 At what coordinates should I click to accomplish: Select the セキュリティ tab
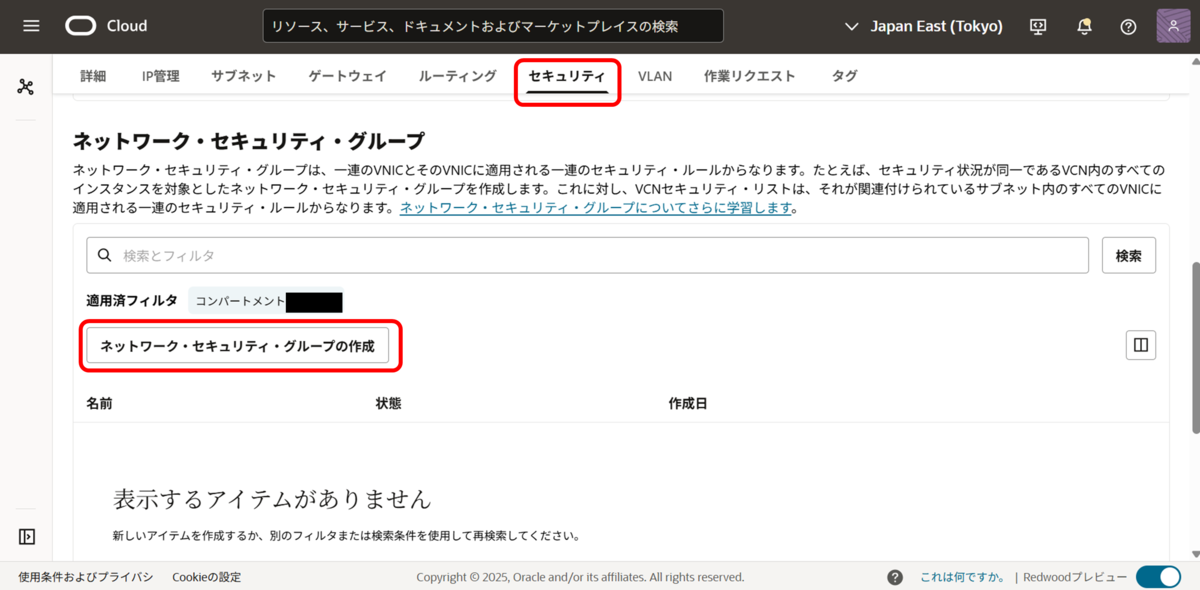click(567, 76)
